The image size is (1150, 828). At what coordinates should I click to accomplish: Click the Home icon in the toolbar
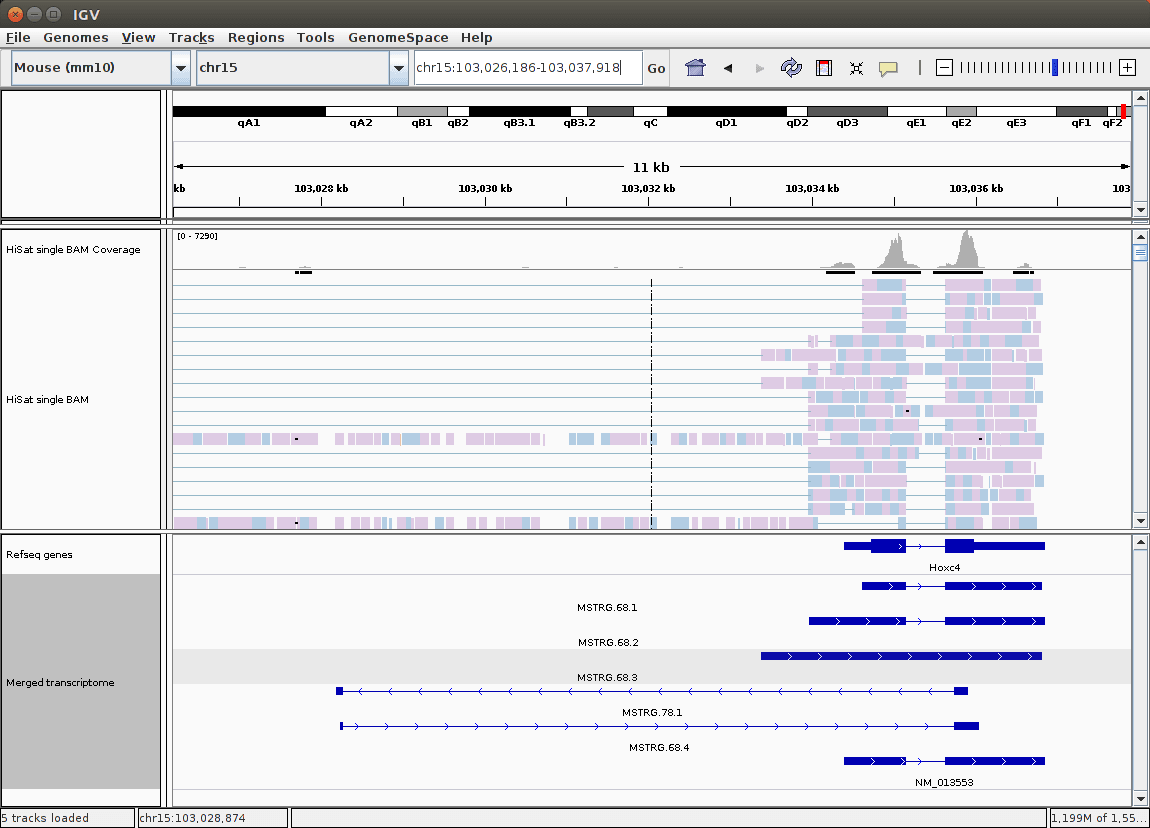click(695, 68)
